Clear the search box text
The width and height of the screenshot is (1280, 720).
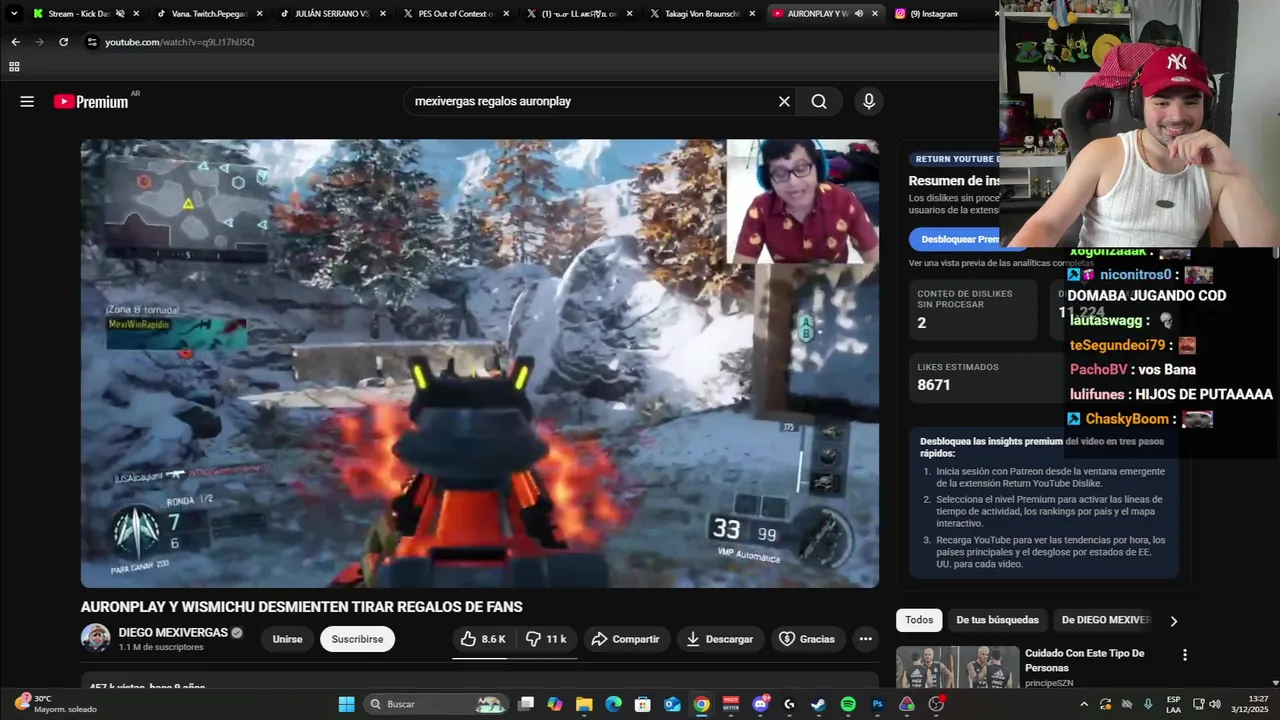click(784, 101)
